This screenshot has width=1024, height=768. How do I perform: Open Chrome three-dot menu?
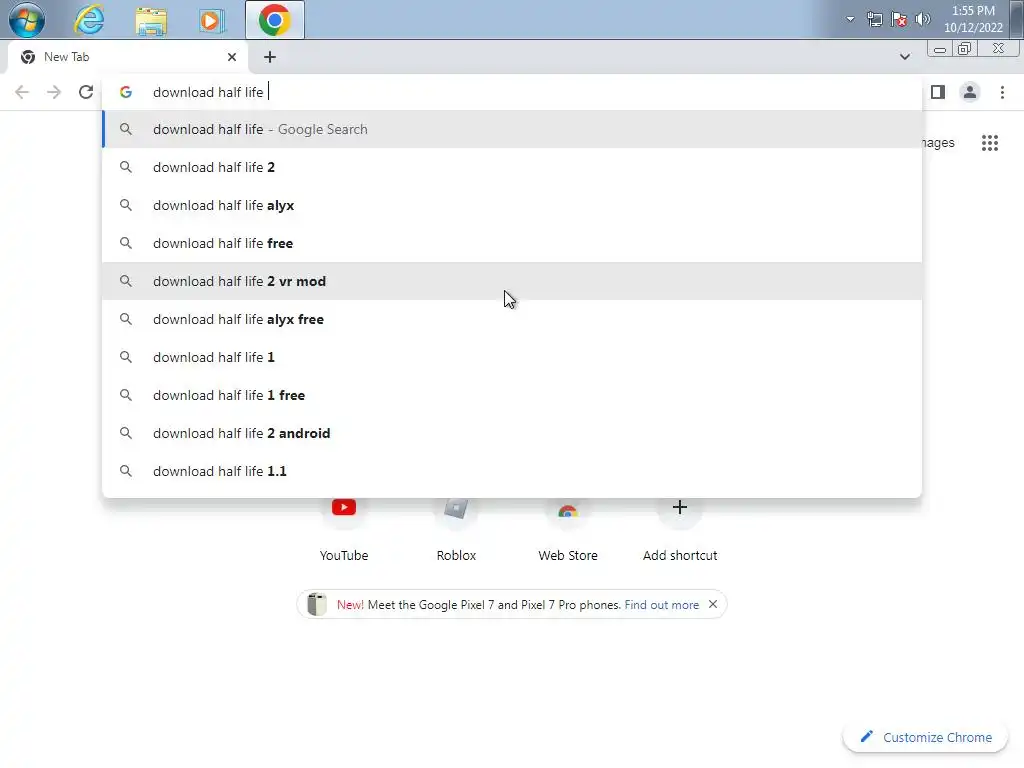1002,92
